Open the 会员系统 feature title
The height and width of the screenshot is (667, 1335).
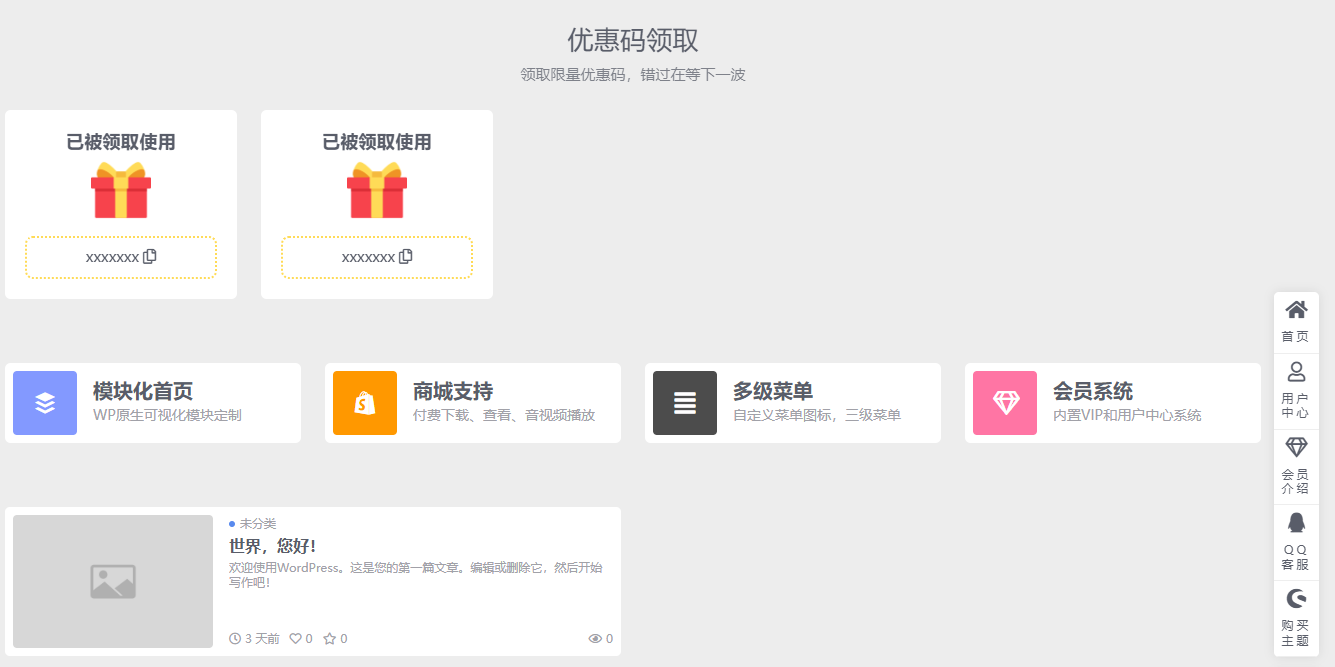[x=1092, y=391]
